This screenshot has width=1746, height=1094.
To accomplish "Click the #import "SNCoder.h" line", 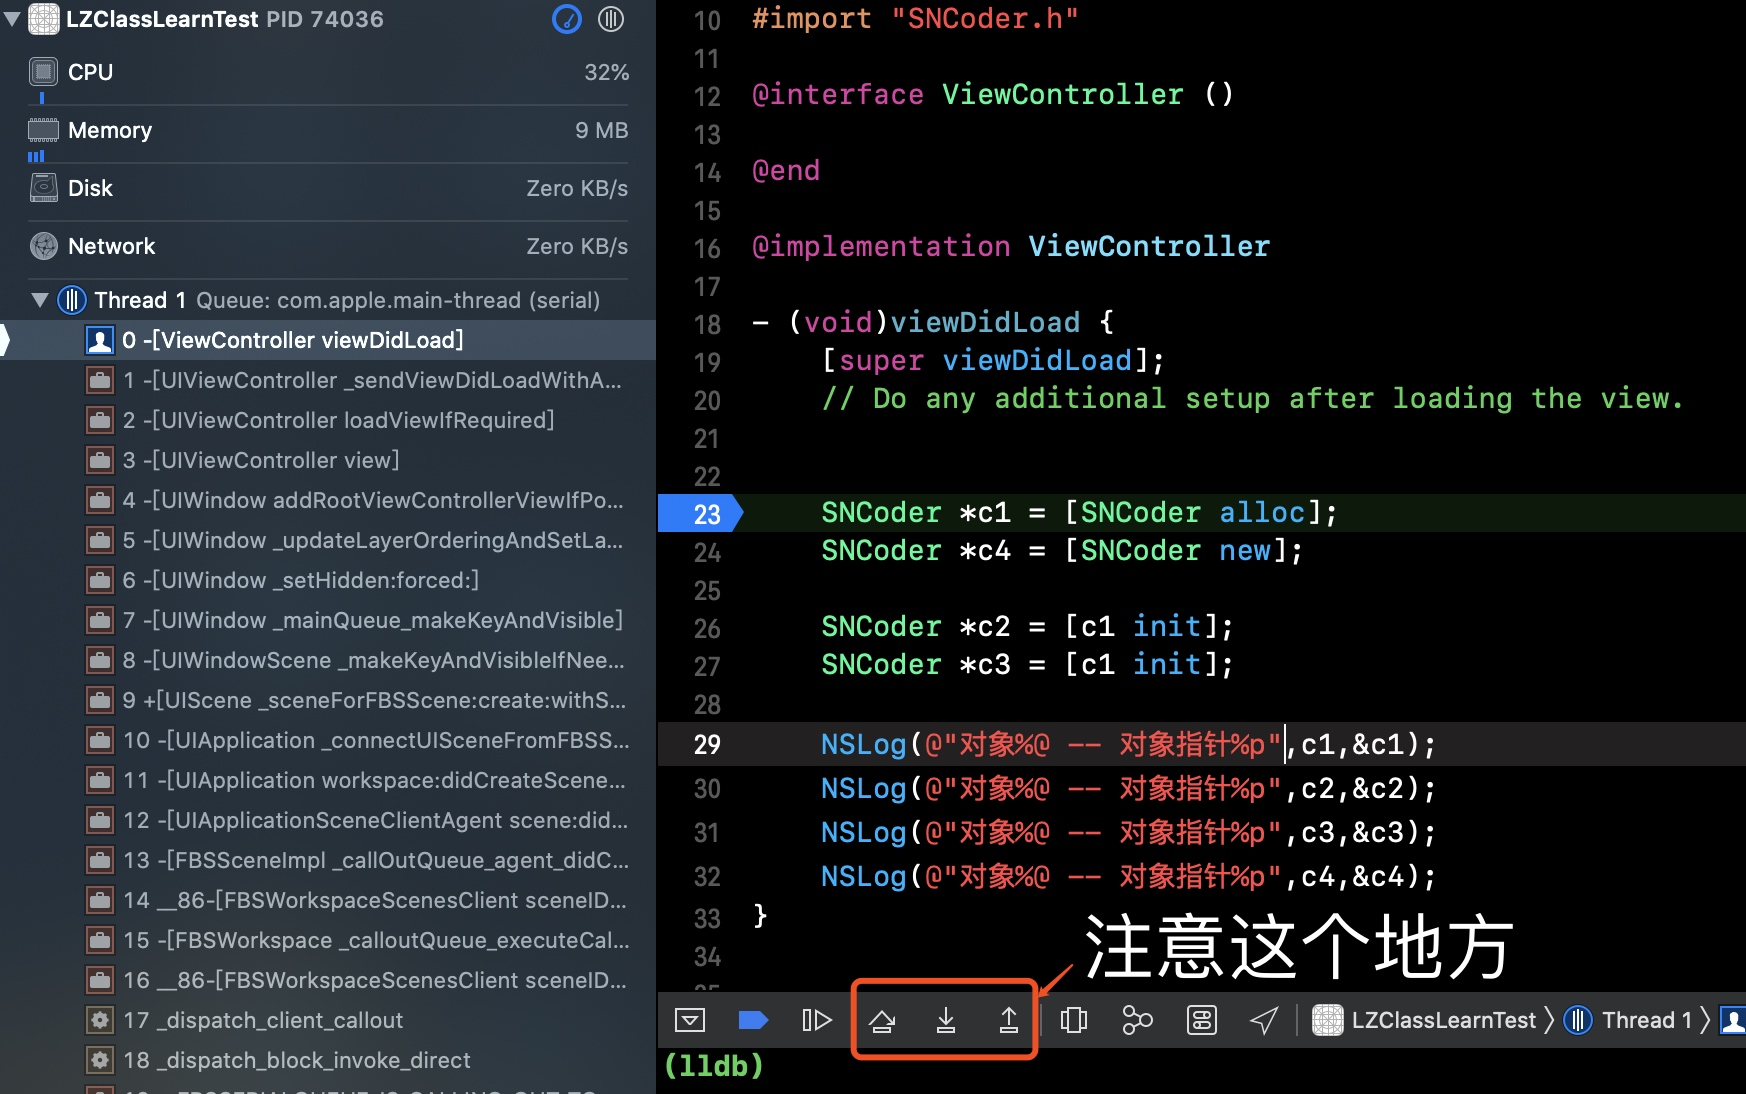I will (x=915, y=19).
